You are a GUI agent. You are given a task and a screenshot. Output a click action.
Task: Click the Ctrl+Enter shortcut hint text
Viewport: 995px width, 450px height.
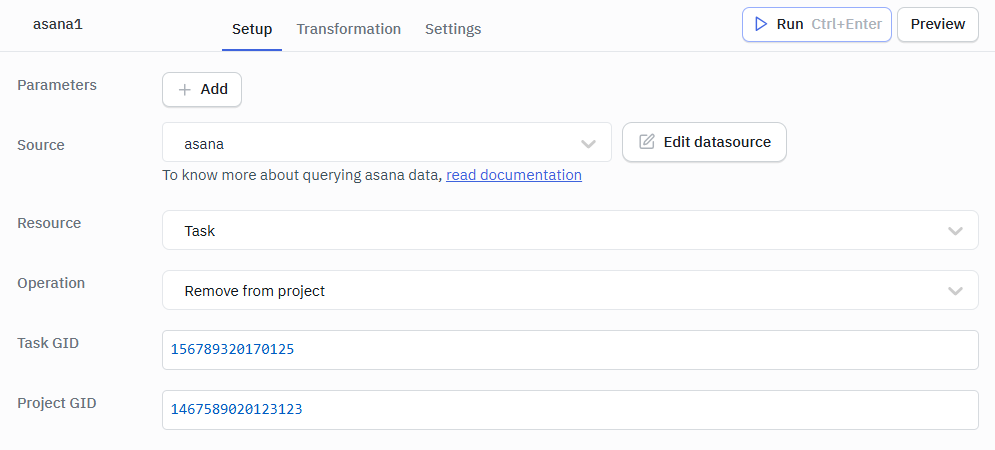pyautogui.click(x=846, y=24)
